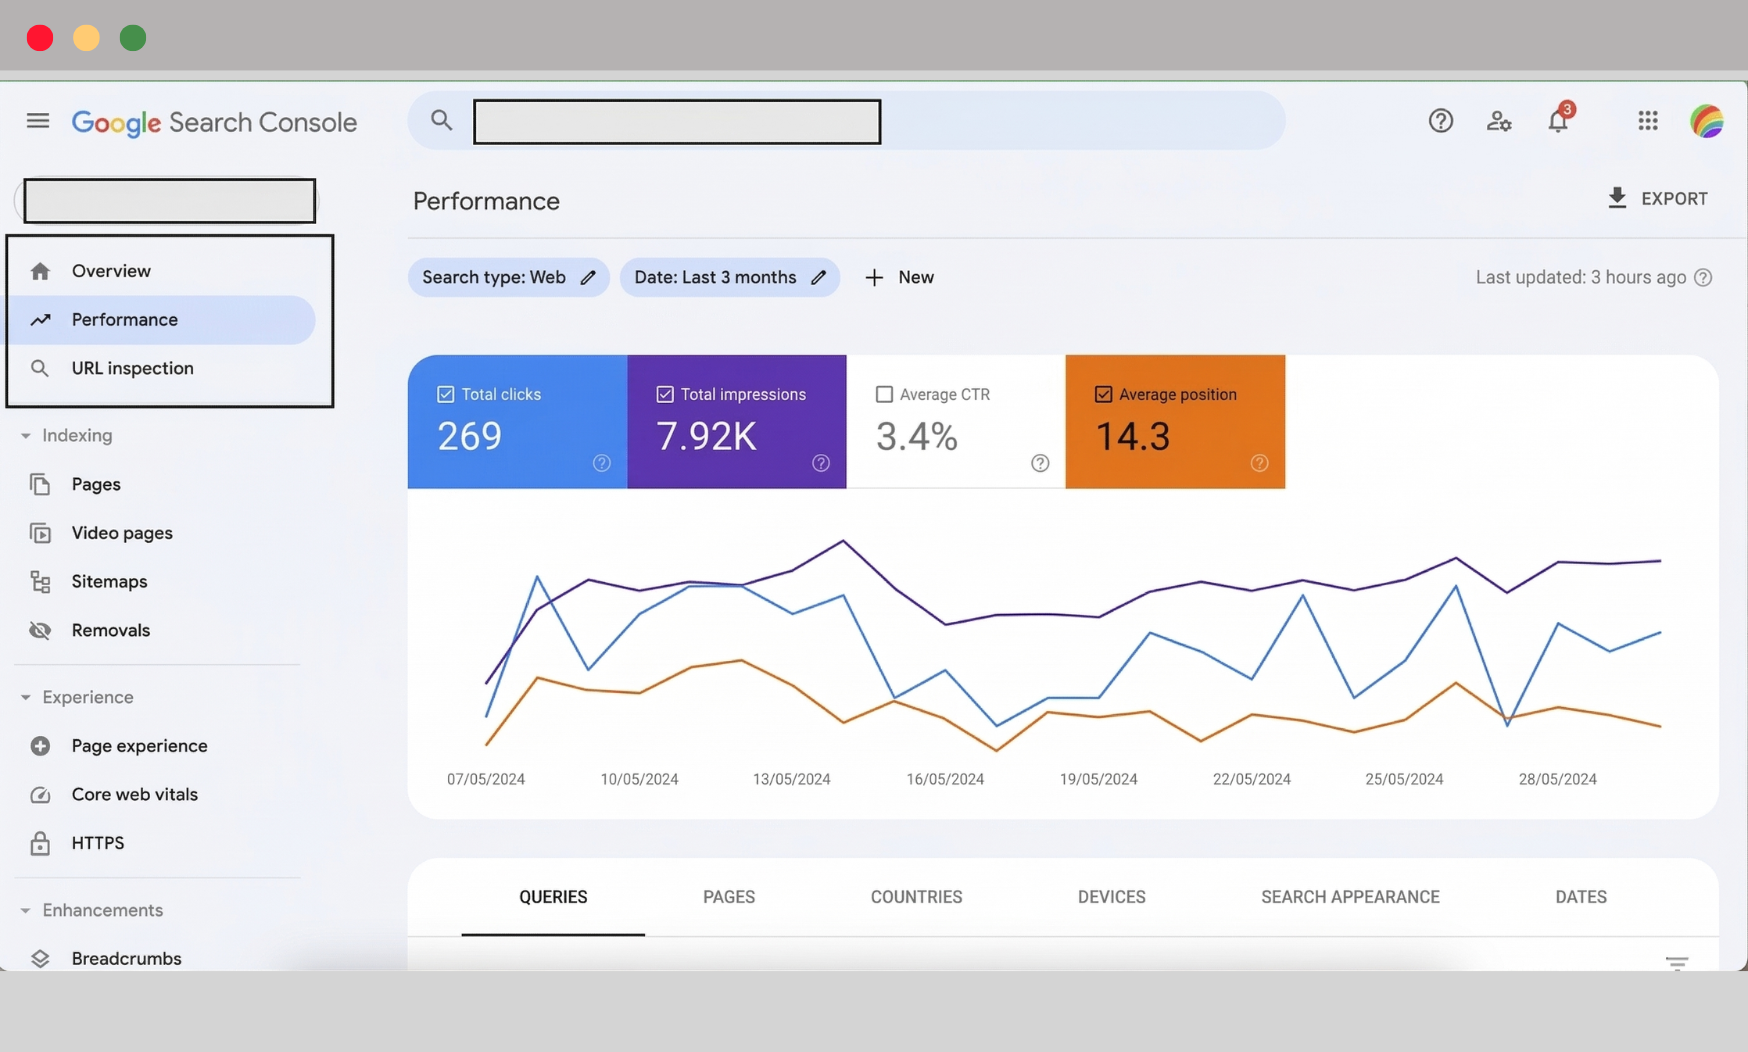
Task: Click the filter funnel icon below the tabs
Action: tap(1676, 962)
